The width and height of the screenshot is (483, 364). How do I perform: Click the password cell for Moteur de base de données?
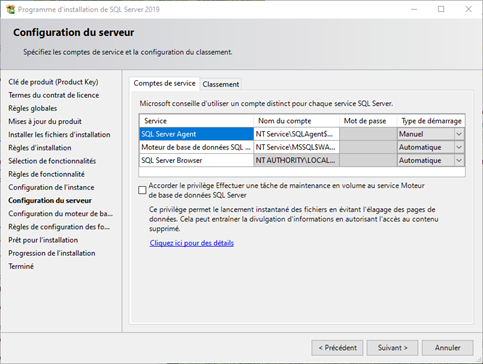pyautogui.click(x=368, y=147)
